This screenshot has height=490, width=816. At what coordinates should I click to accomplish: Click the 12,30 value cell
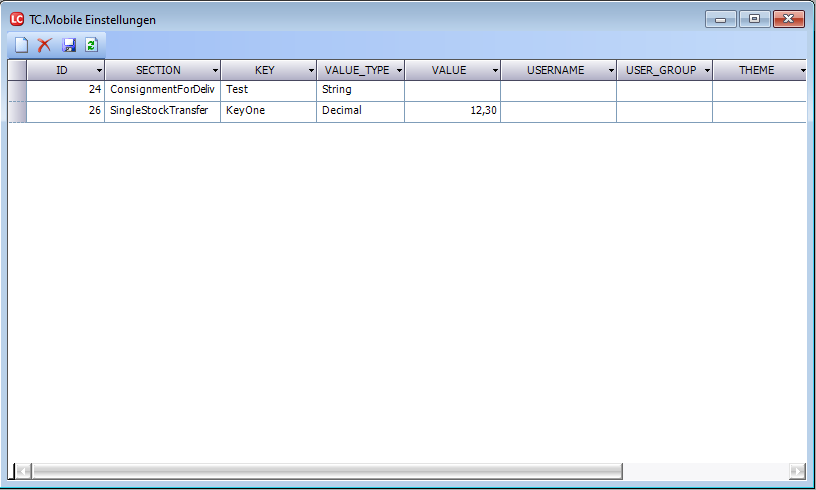tap(452, 111)
